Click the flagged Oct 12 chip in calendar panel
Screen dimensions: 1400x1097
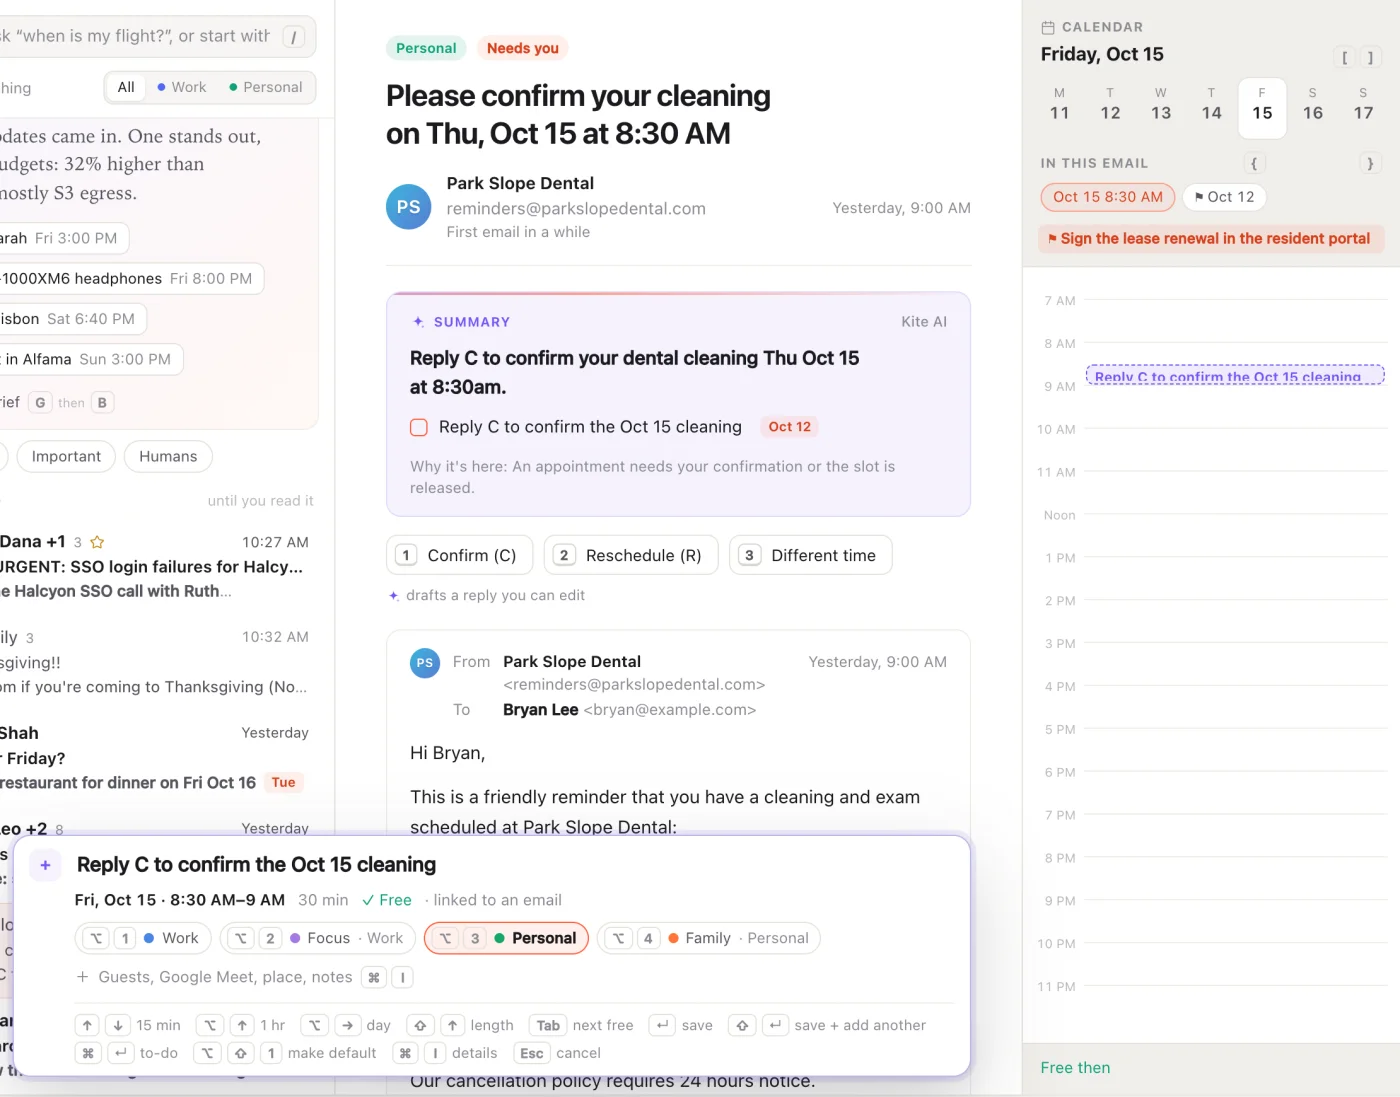(1224, 197)
